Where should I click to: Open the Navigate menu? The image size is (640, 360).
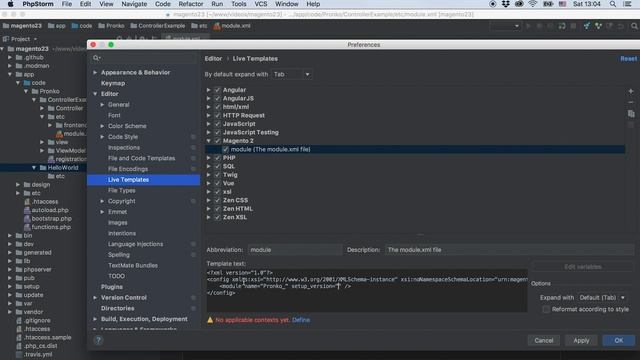point(134,4)
